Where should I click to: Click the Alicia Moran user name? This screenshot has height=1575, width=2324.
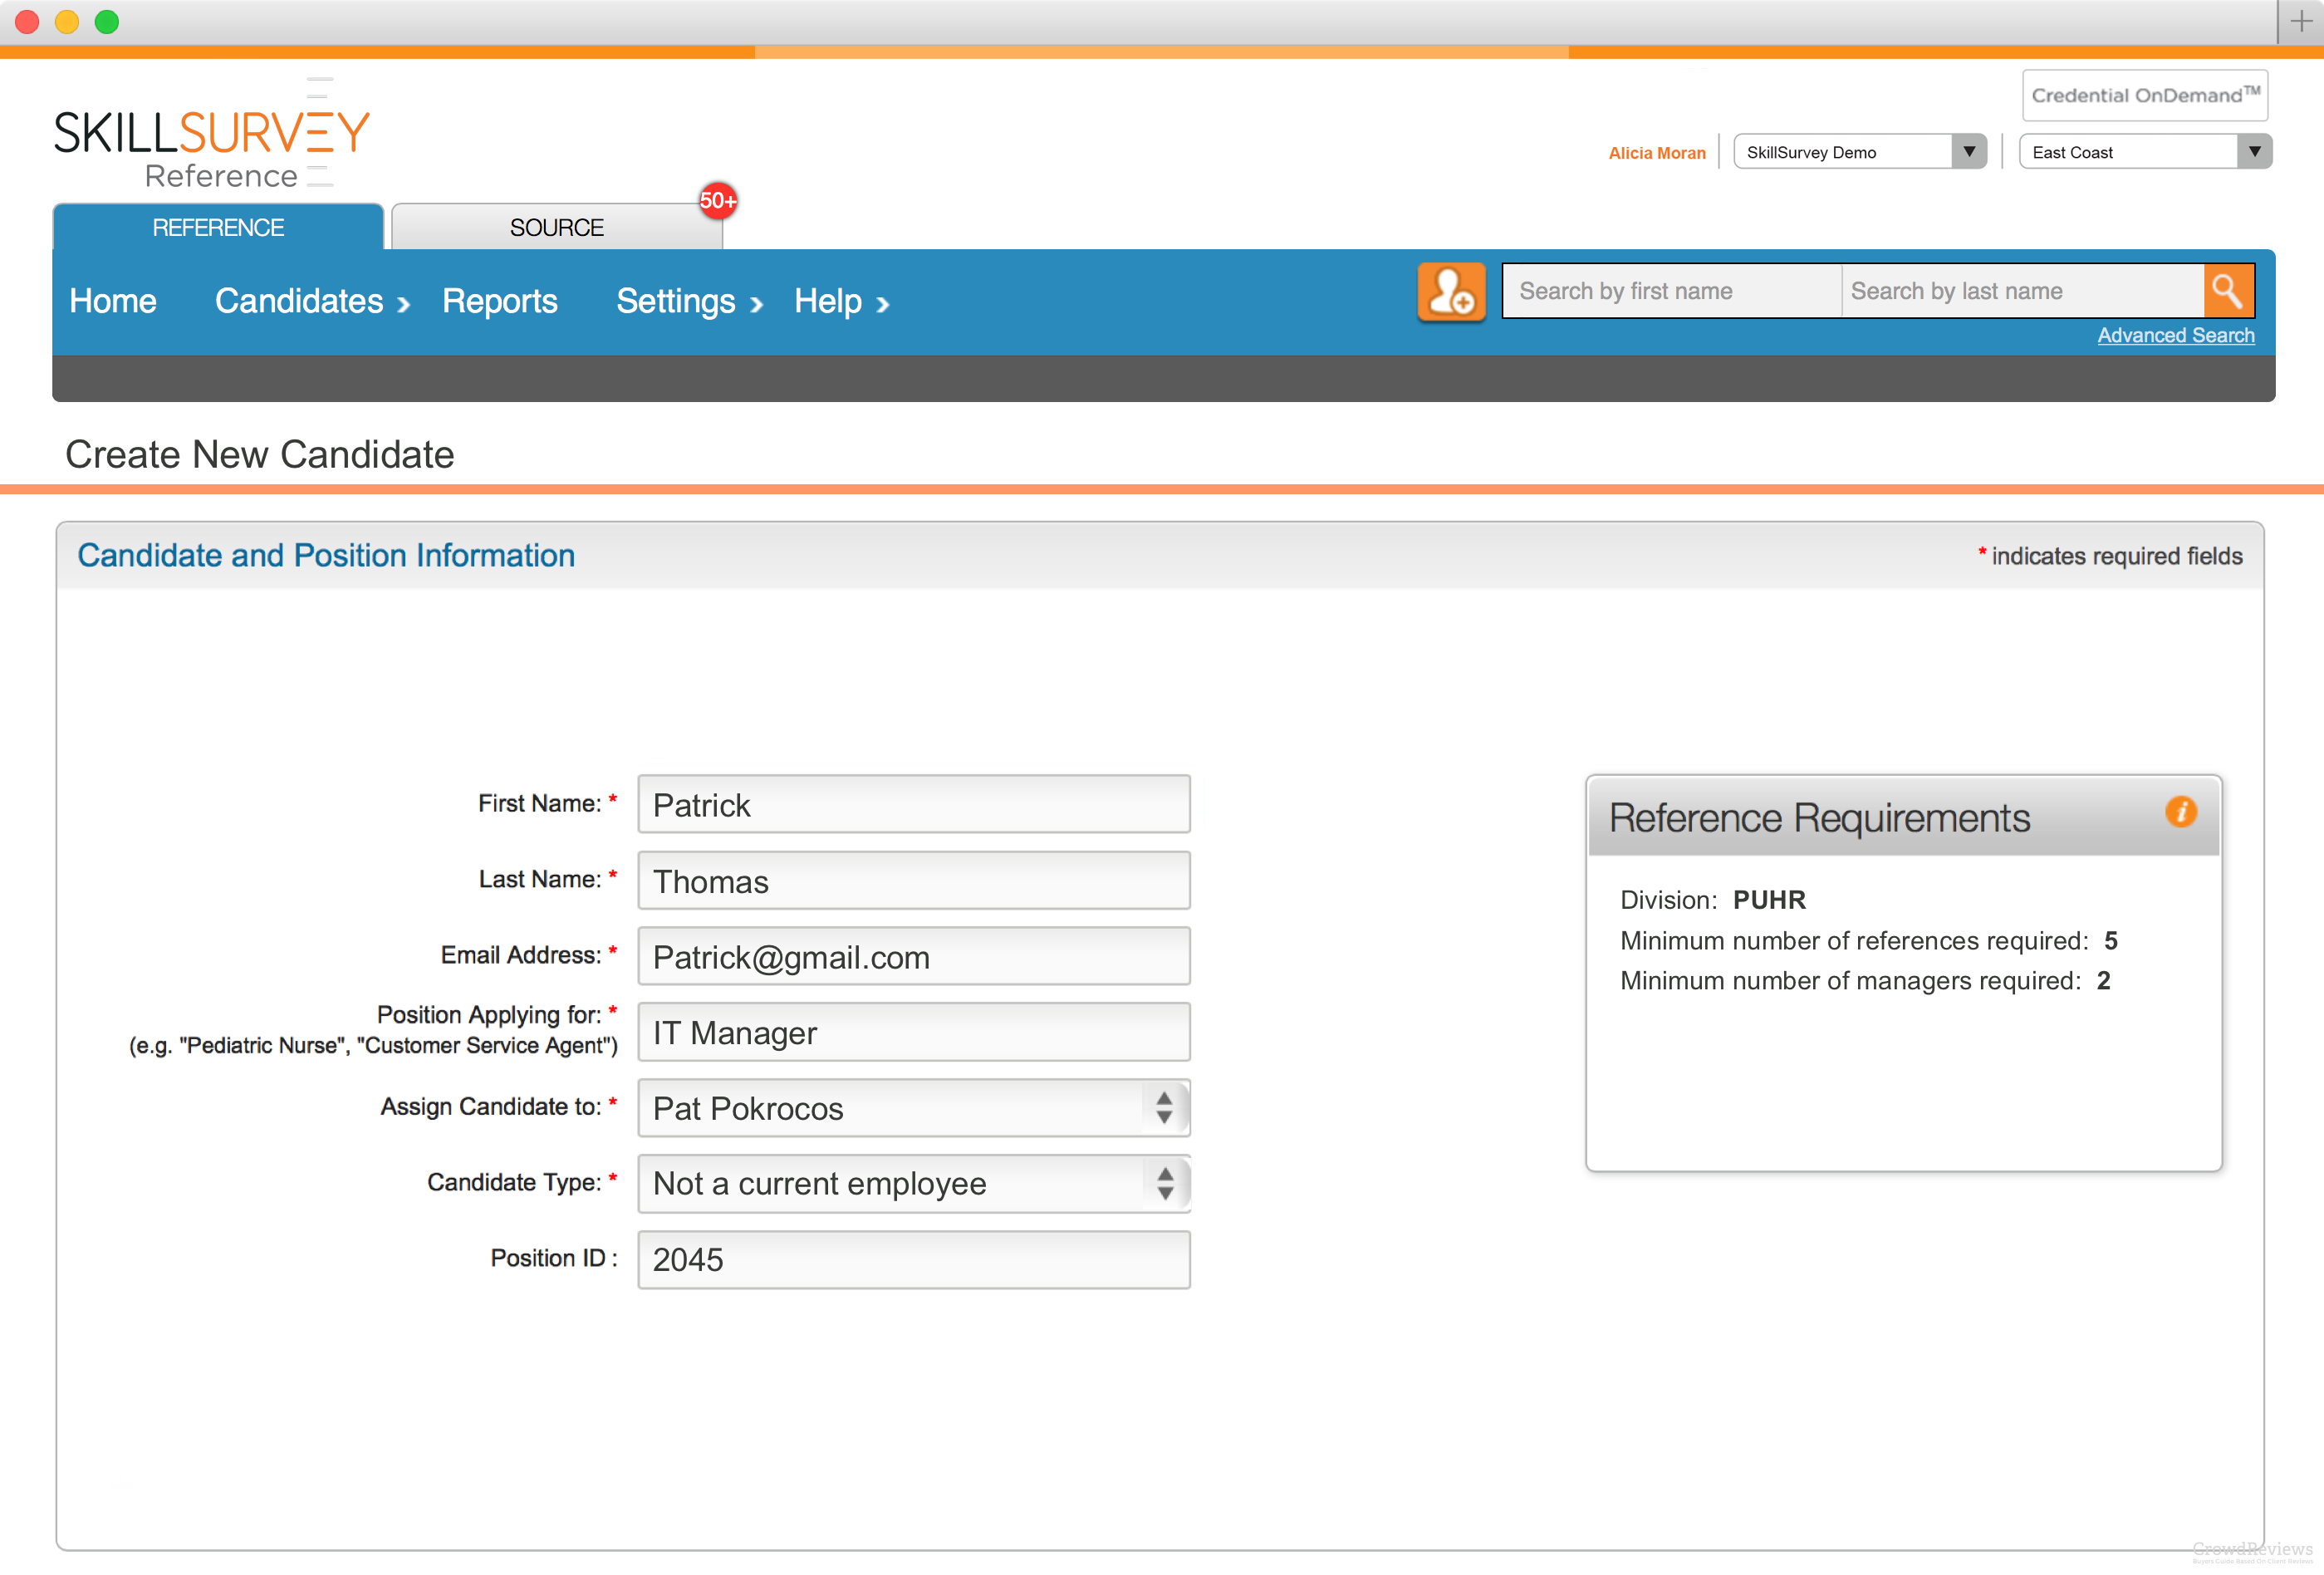(x=1657, y=153)
